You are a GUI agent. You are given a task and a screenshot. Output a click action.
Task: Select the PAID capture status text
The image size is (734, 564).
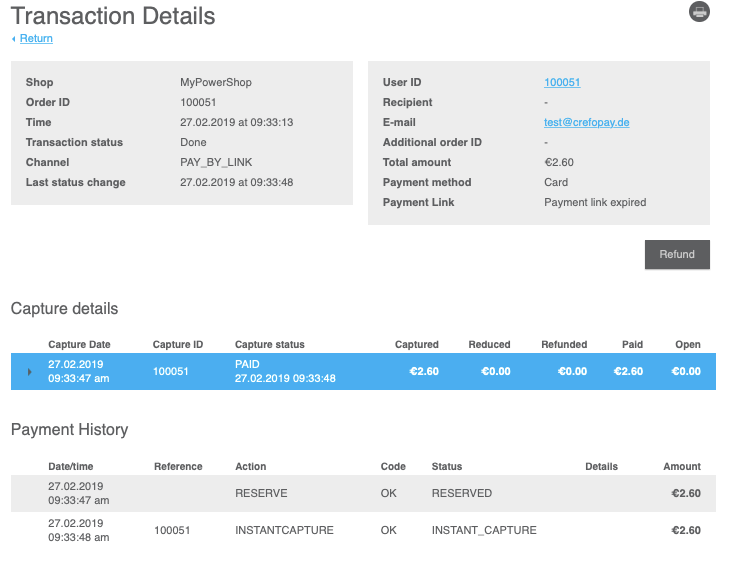click(x=247, y=364)
